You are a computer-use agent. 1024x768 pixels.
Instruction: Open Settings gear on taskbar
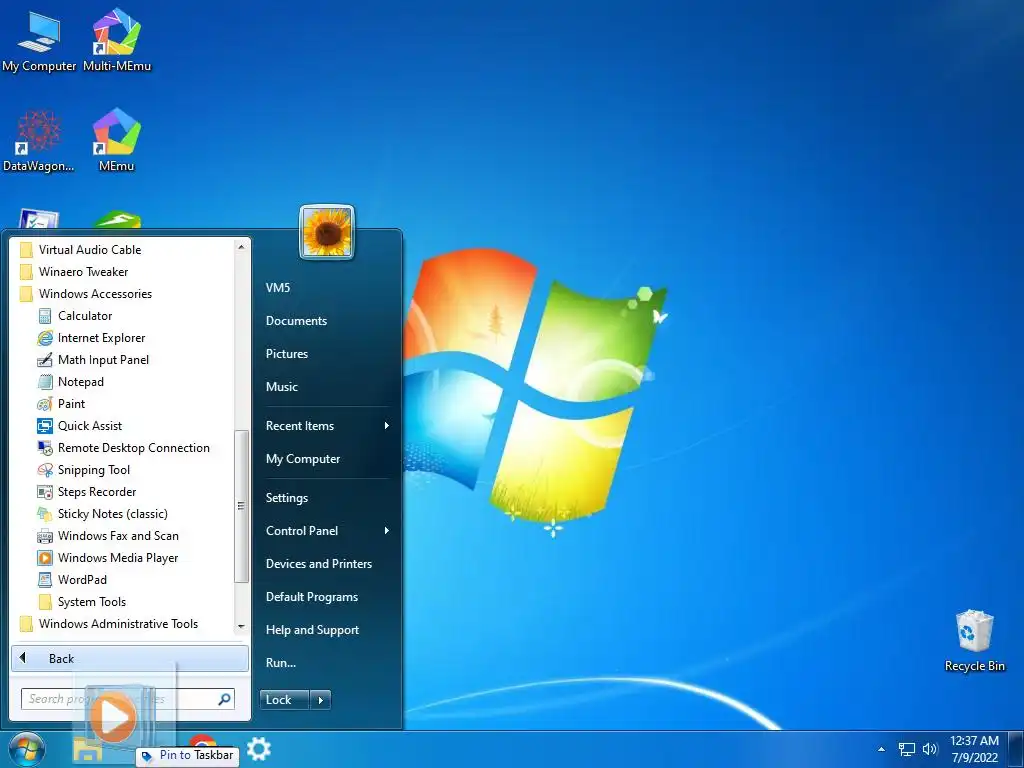click(259, 749)
